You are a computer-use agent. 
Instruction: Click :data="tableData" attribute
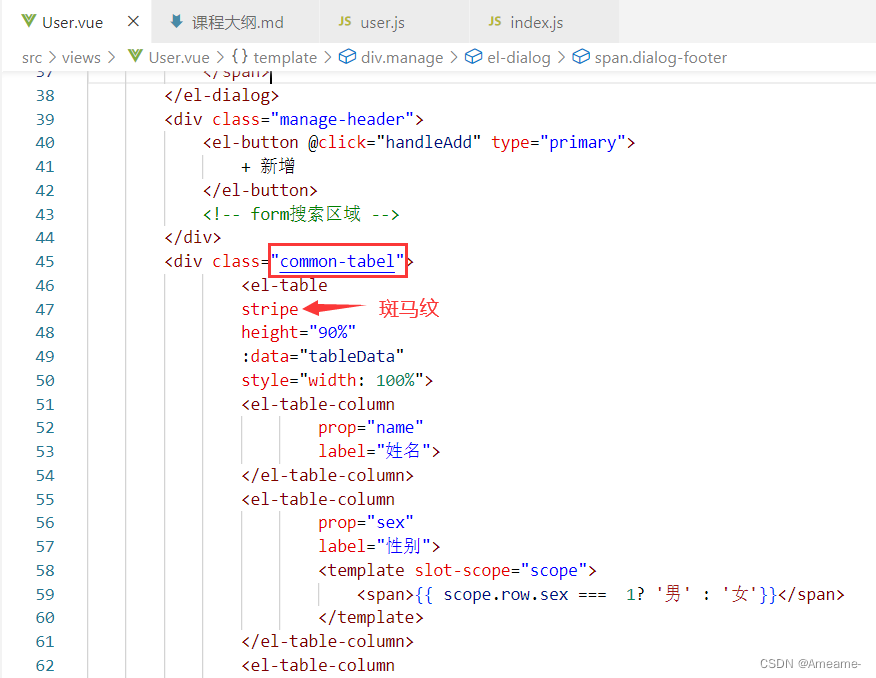(322, 356)
